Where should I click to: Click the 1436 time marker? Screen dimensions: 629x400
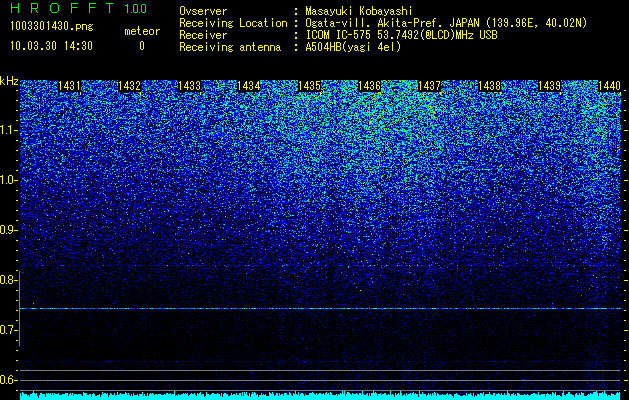(x=369, y=86)
